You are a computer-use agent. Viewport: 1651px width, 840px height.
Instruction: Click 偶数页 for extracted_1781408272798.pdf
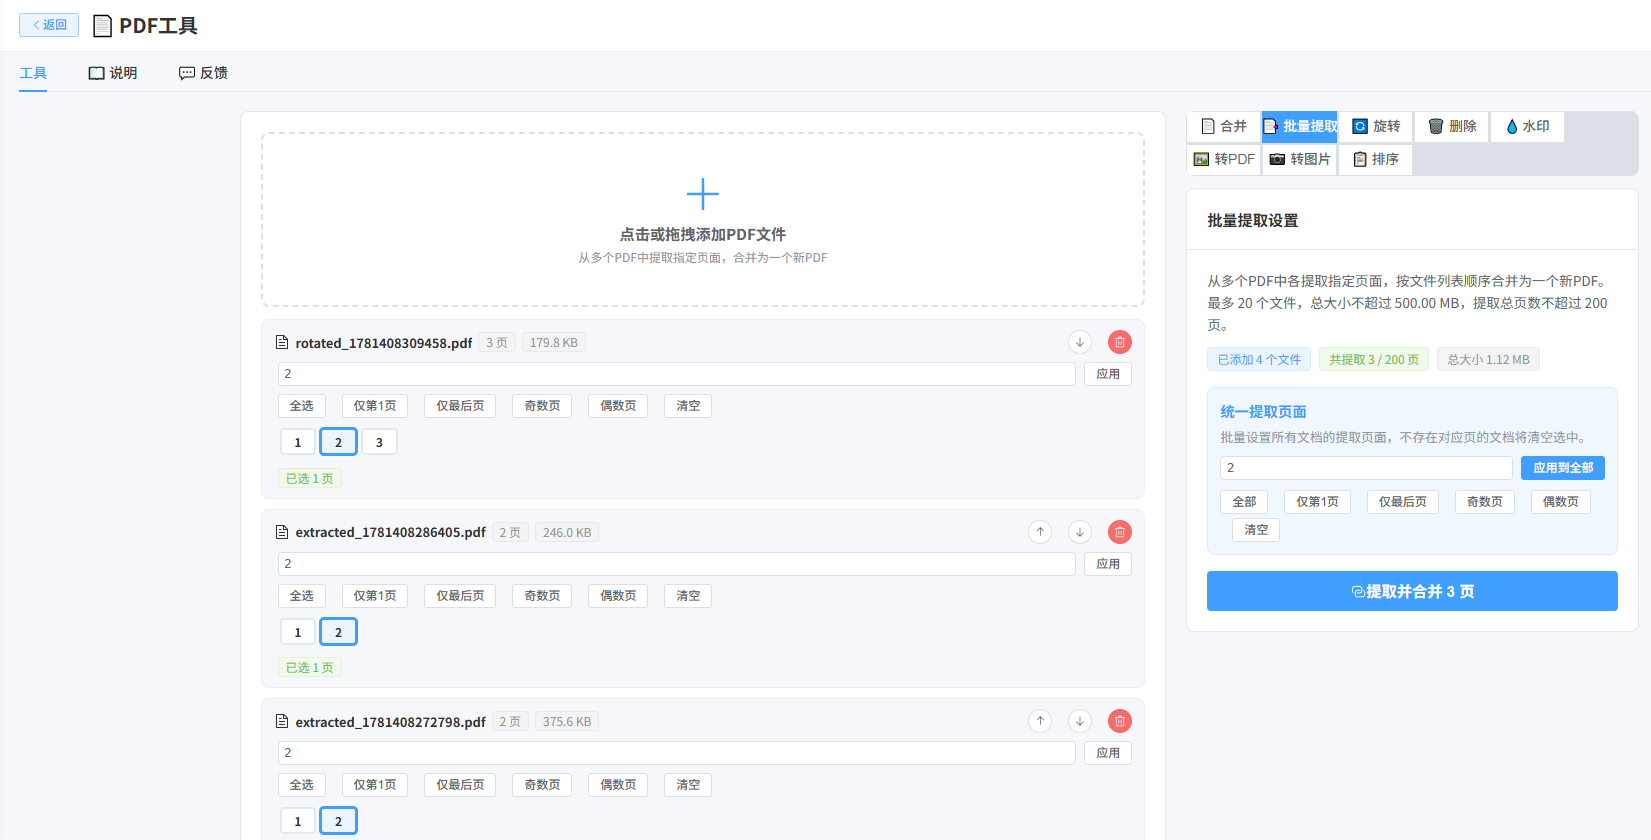(x=618, y=785)
